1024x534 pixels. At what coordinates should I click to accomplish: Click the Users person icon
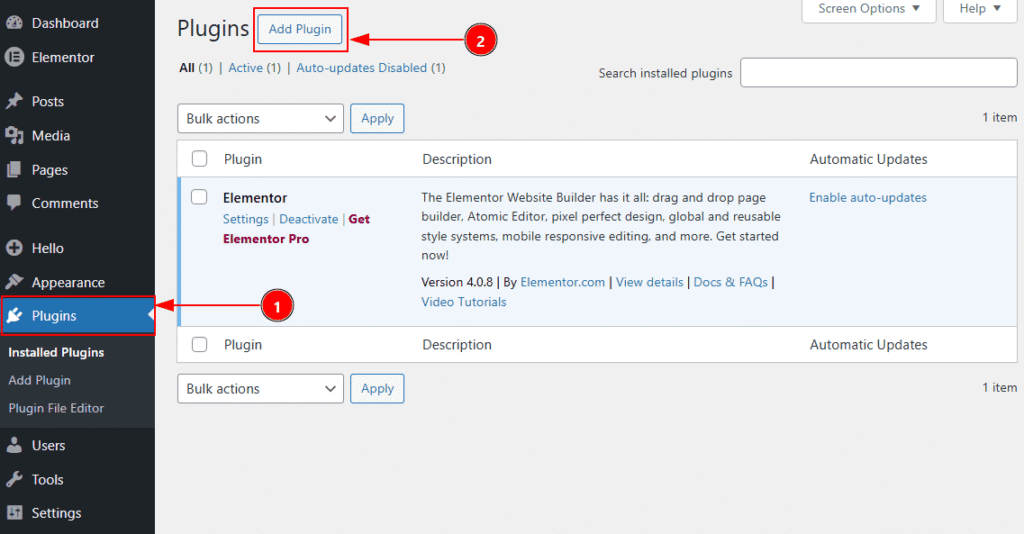(14, 445)
